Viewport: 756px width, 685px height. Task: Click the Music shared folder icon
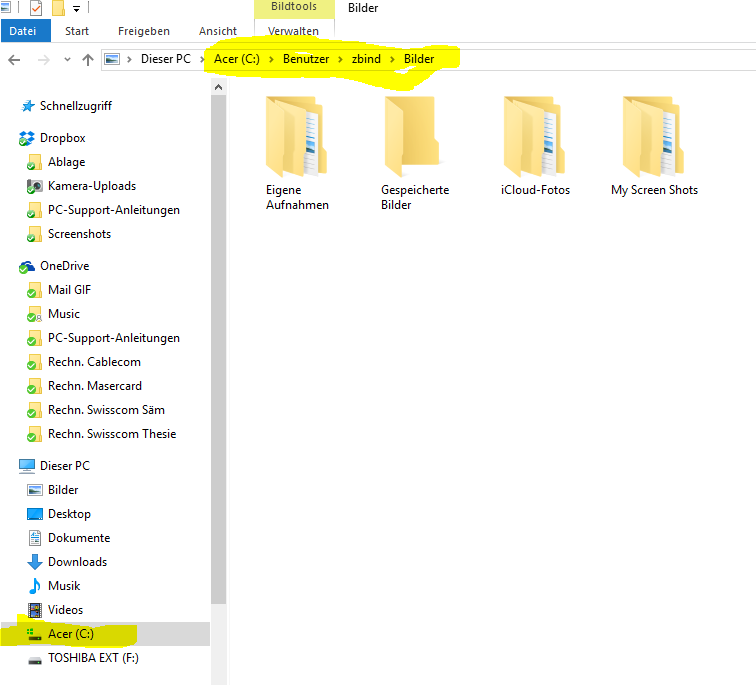34,314
